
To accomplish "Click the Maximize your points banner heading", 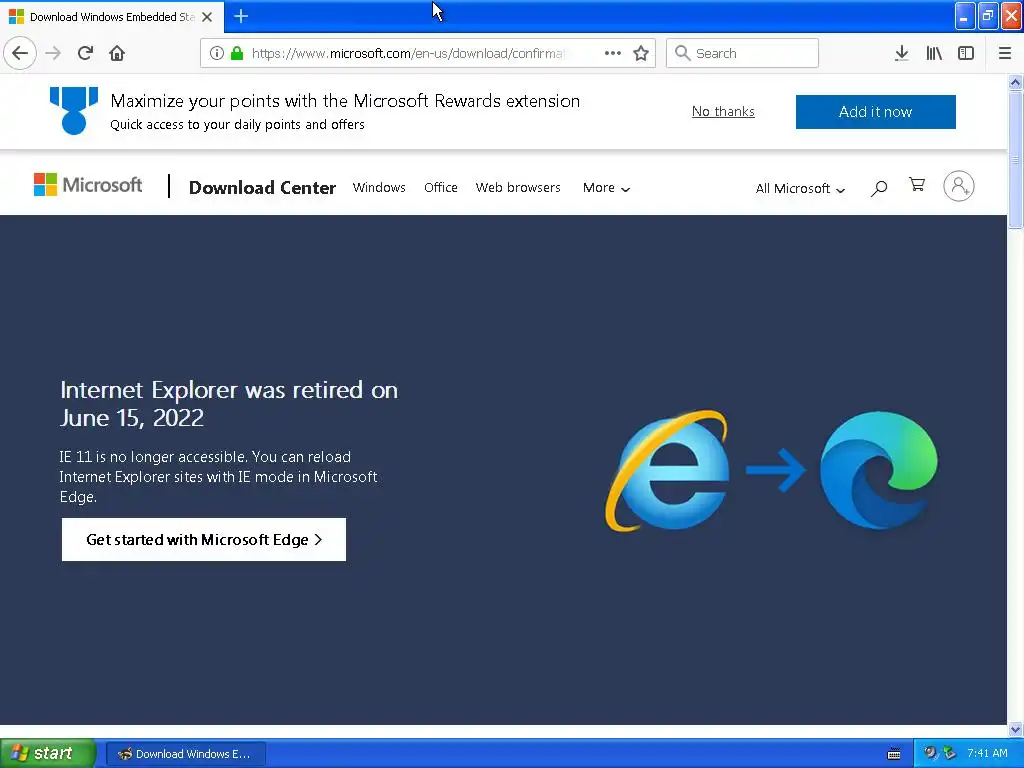I will pos(345,101).
